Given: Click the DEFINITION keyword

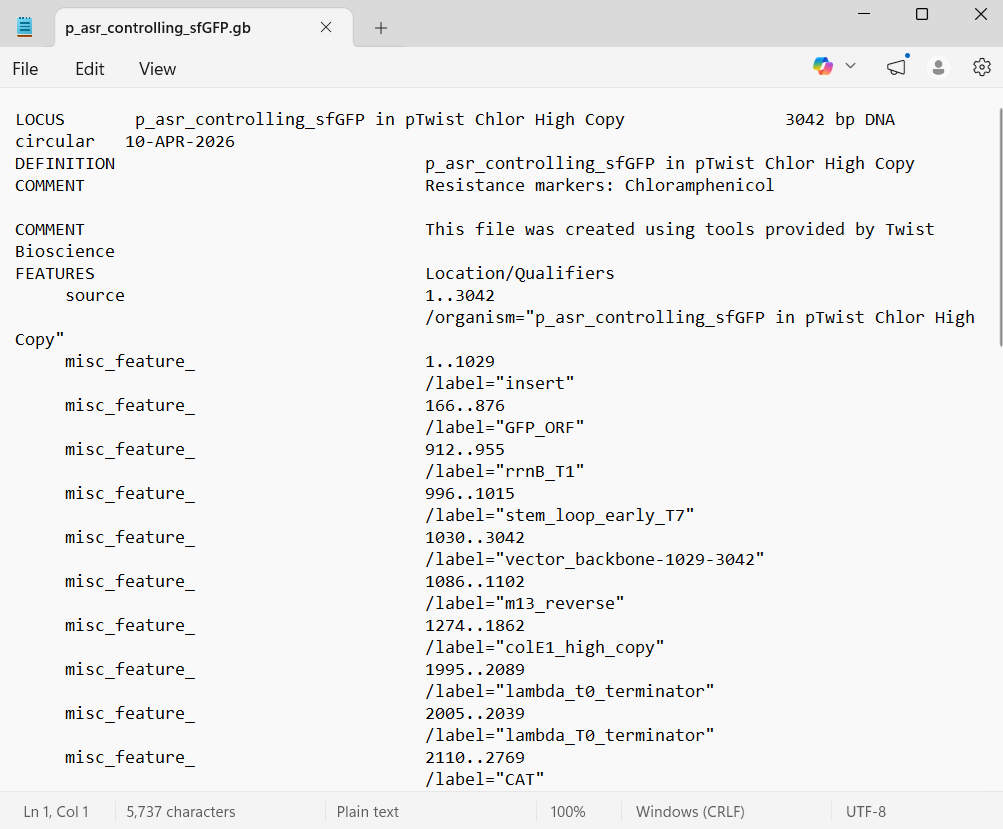Looking at the screenshot, I should (x=65, y=164).
